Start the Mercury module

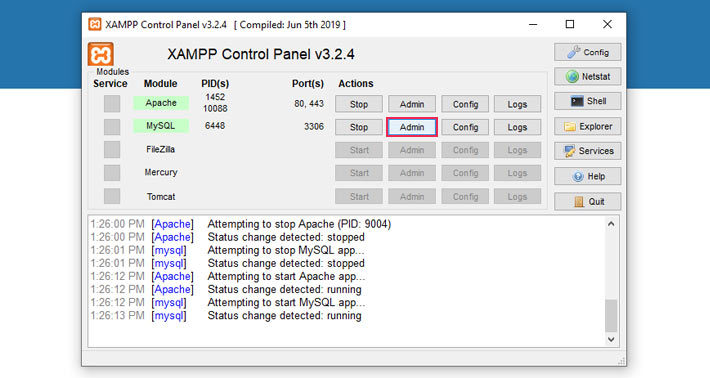pyautogui.click(x=359, y=173)
